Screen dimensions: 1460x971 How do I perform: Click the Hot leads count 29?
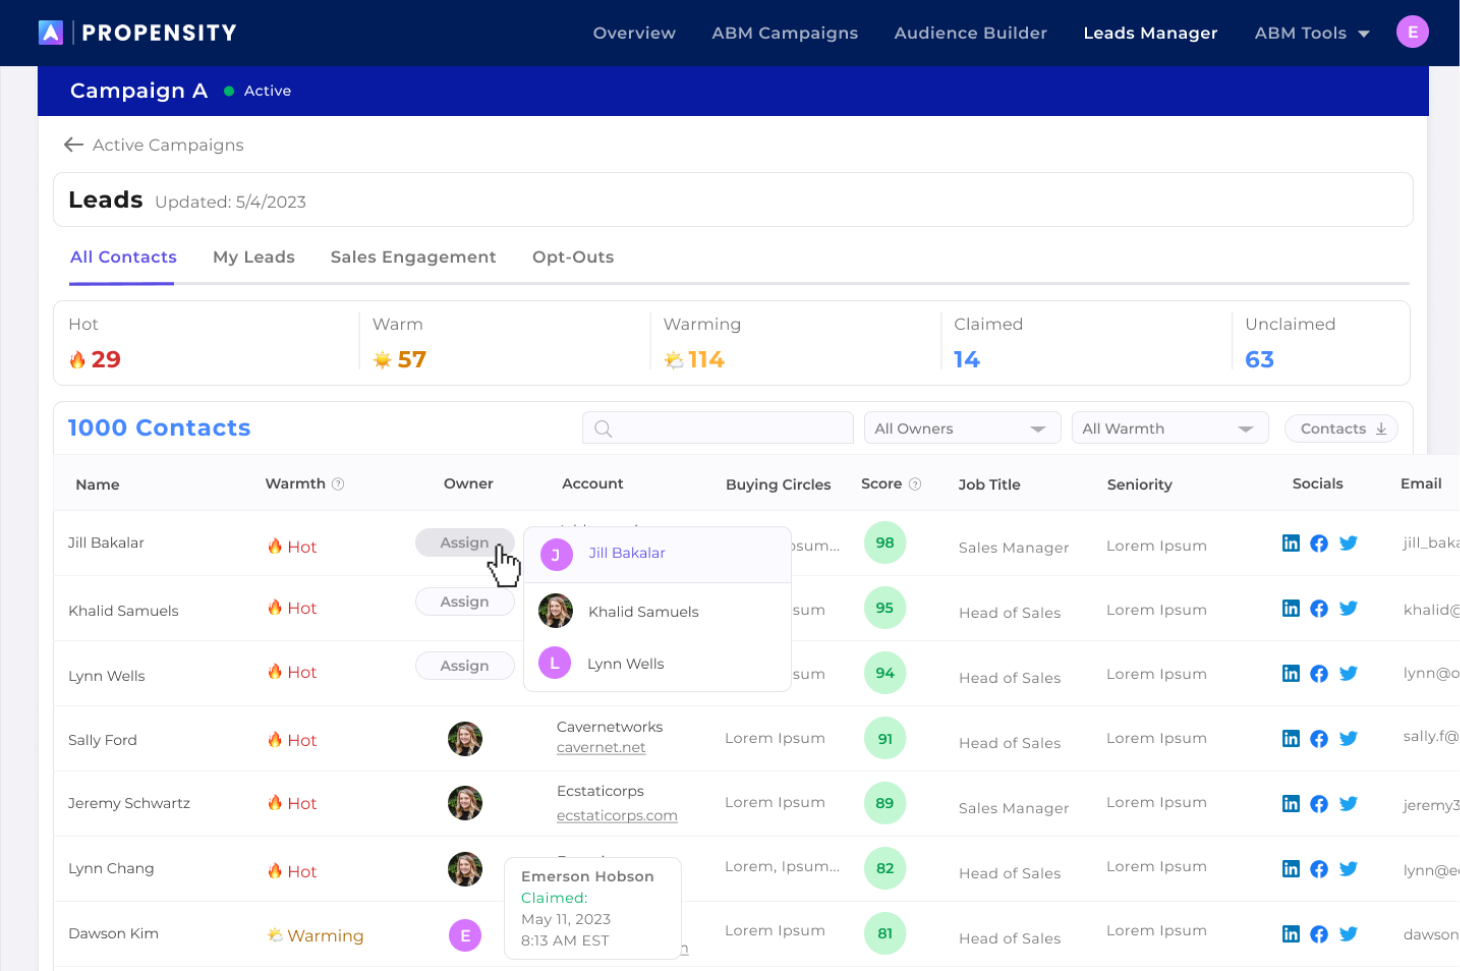click(106, 360)
